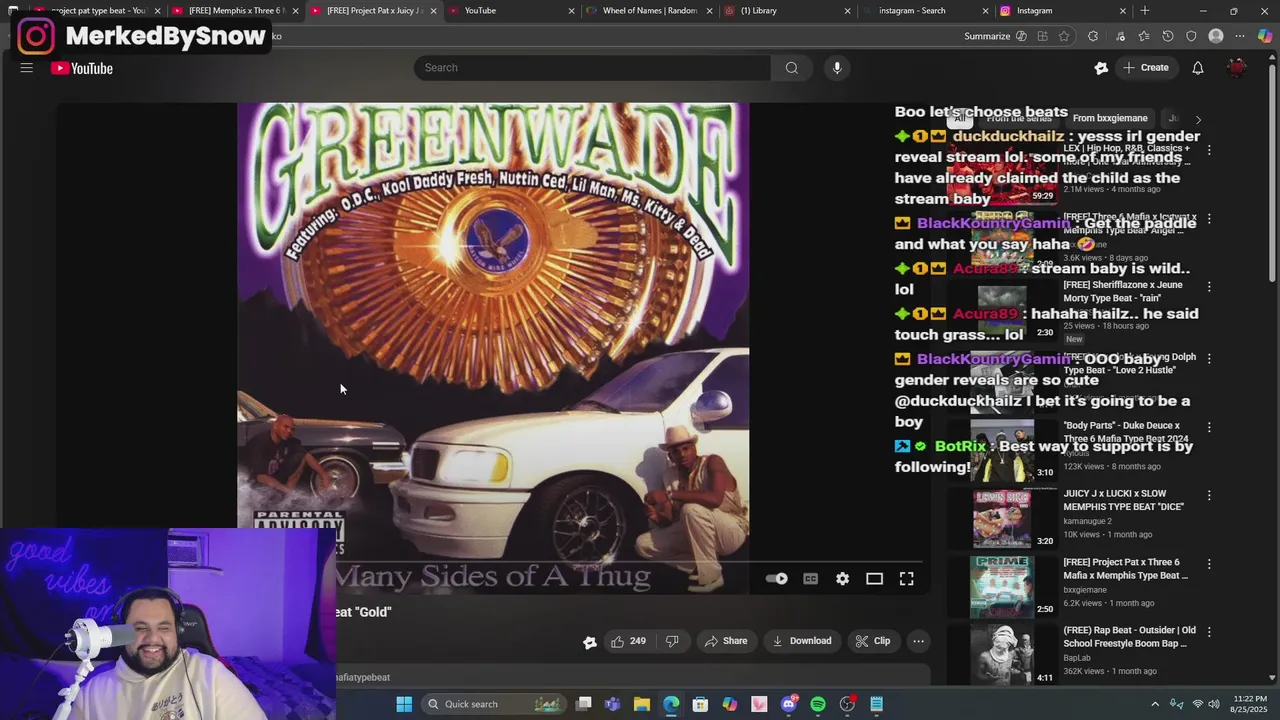
Task: Open Windows Start menu
Action: coord(404,704)
